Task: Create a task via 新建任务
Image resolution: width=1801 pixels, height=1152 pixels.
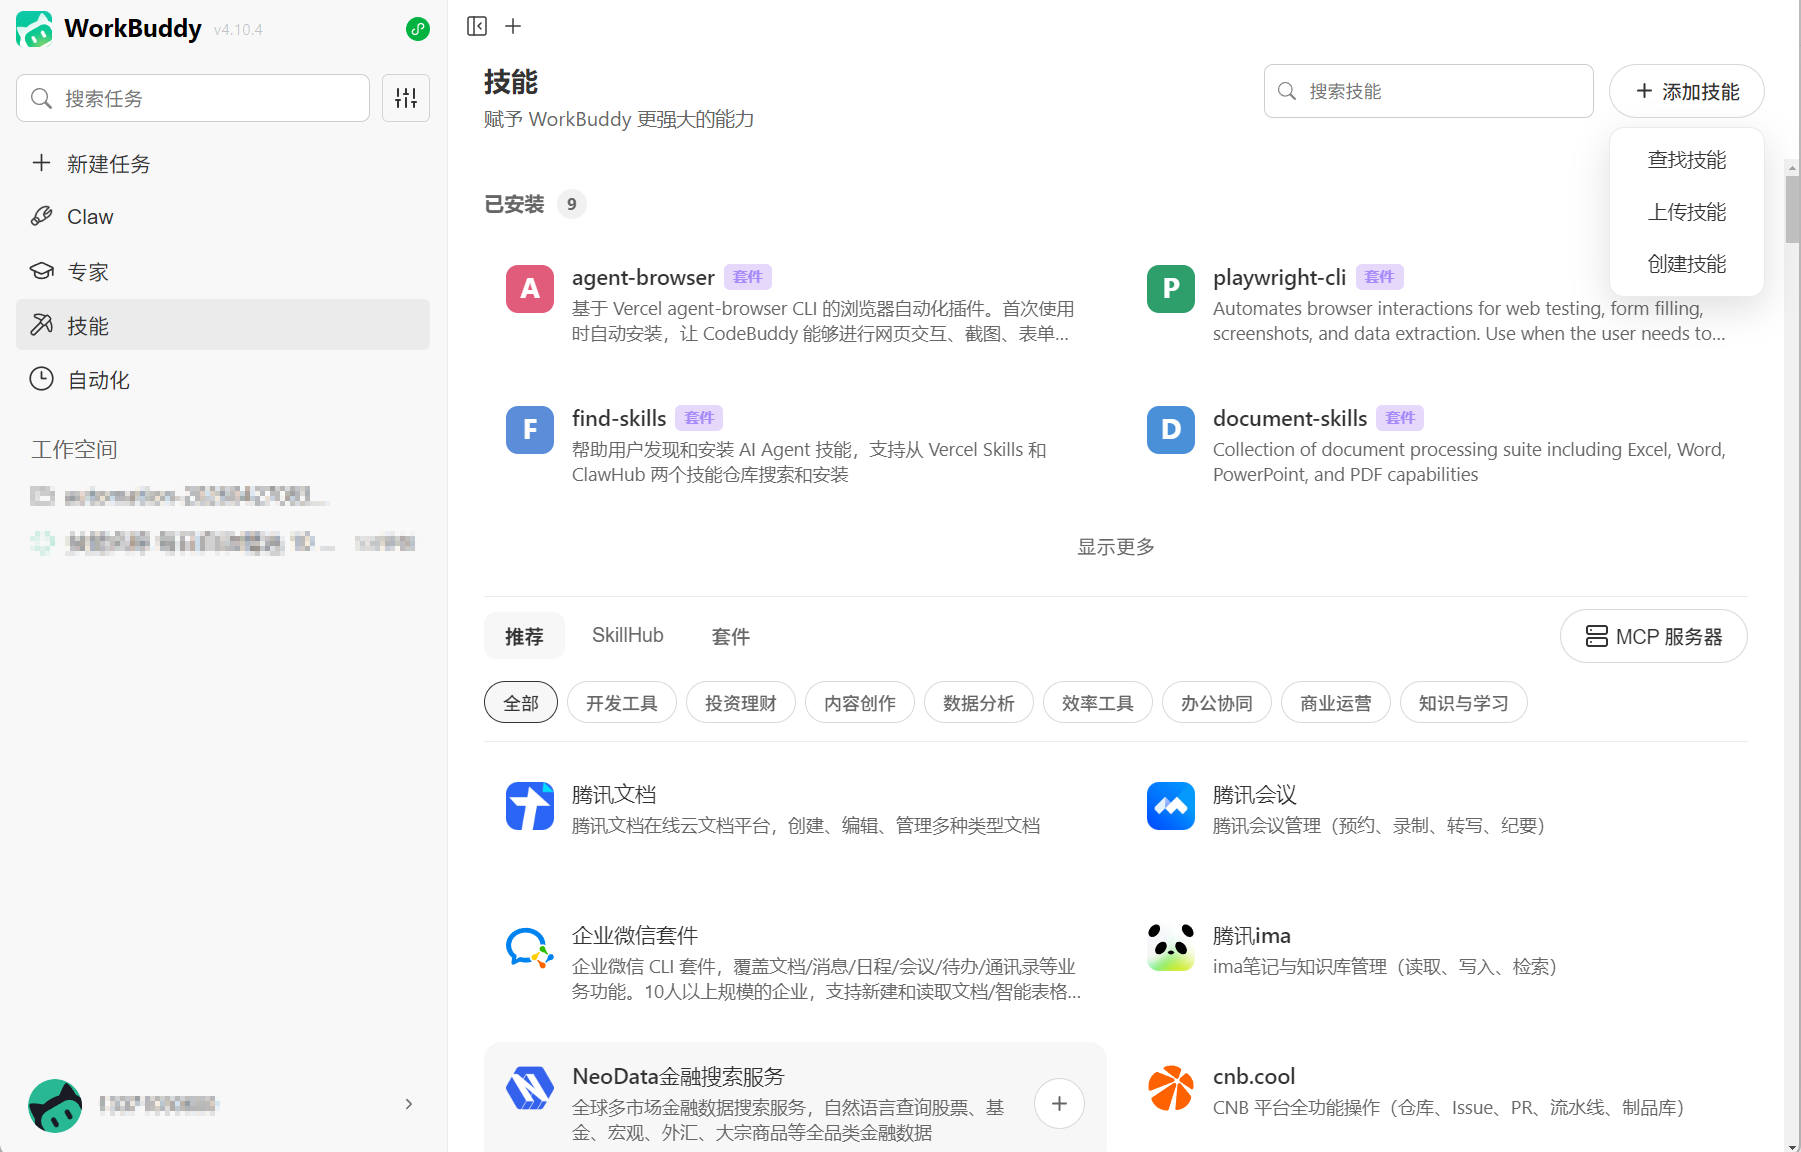Action: (x=223, y=164)
